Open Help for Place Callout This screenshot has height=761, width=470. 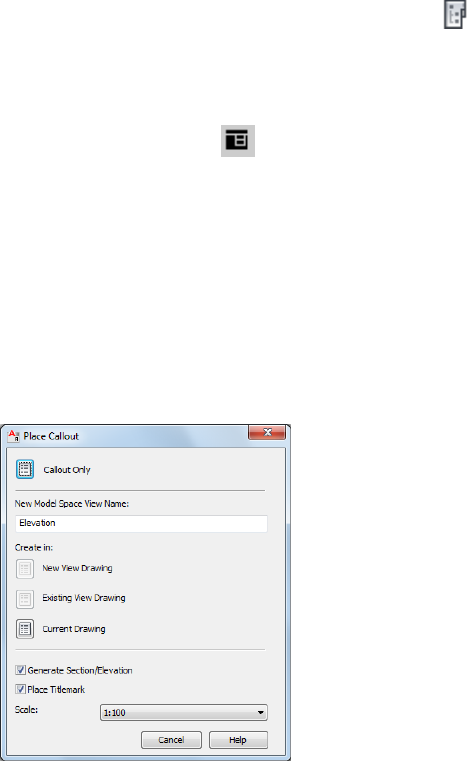pos(238,740)
